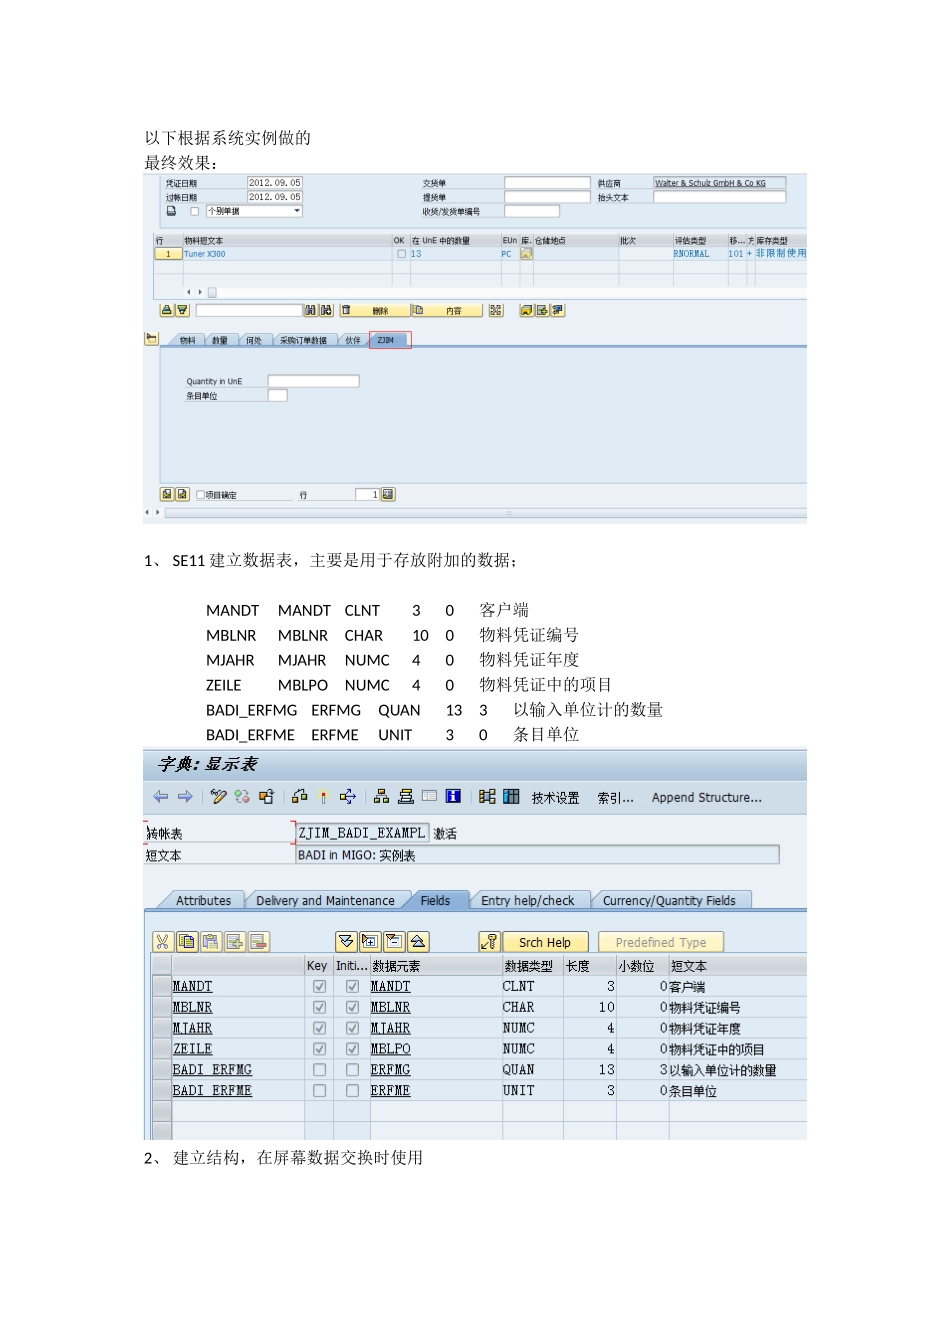Run the Check scales icon
The height and width of the screenshot is (1344, 950).
(300, 797)
